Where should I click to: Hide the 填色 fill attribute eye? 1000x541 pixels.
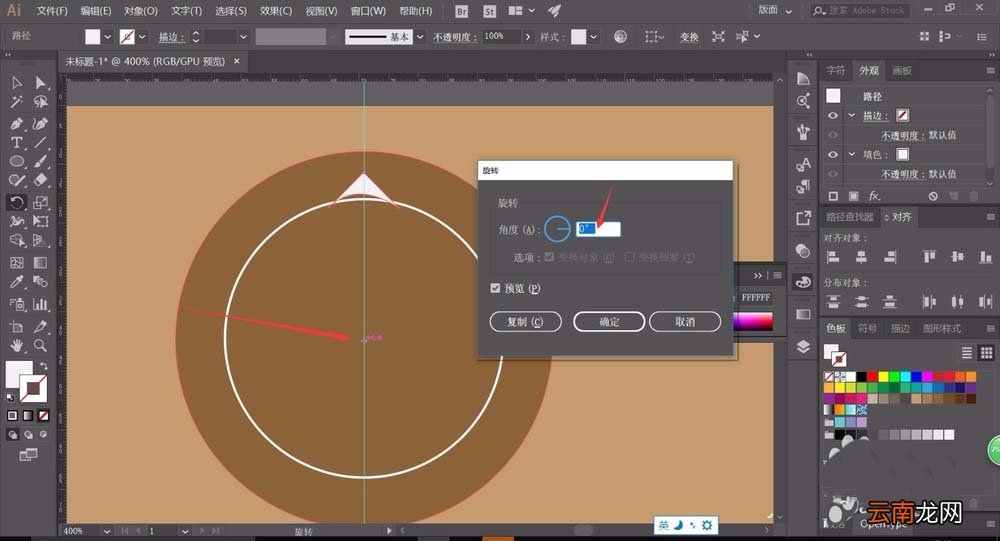[833, 154]
